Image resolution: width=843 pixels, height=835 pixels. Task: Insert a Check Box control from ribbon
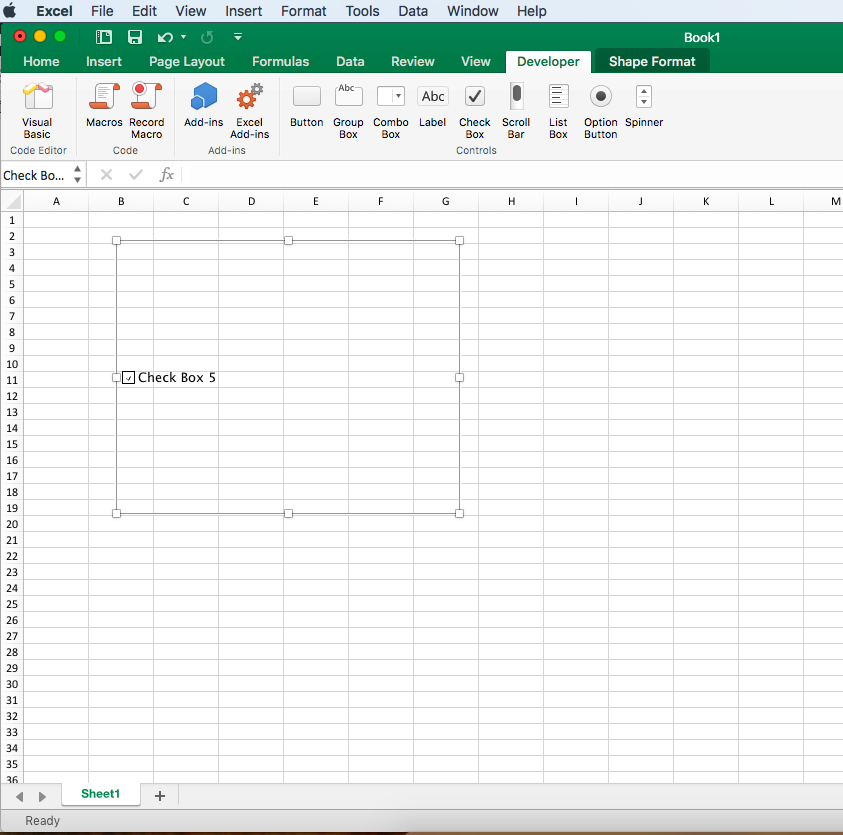475,111
